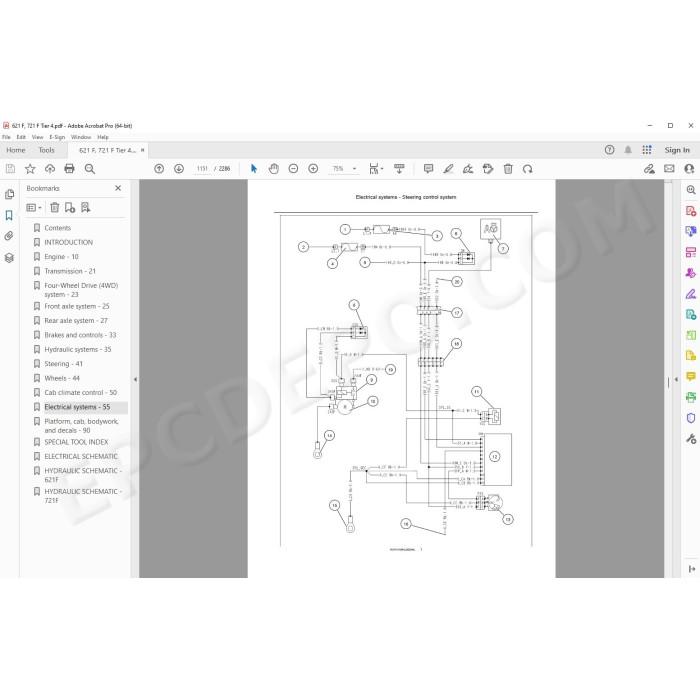
Task: Open the Window menu
Action: point(81,137)
